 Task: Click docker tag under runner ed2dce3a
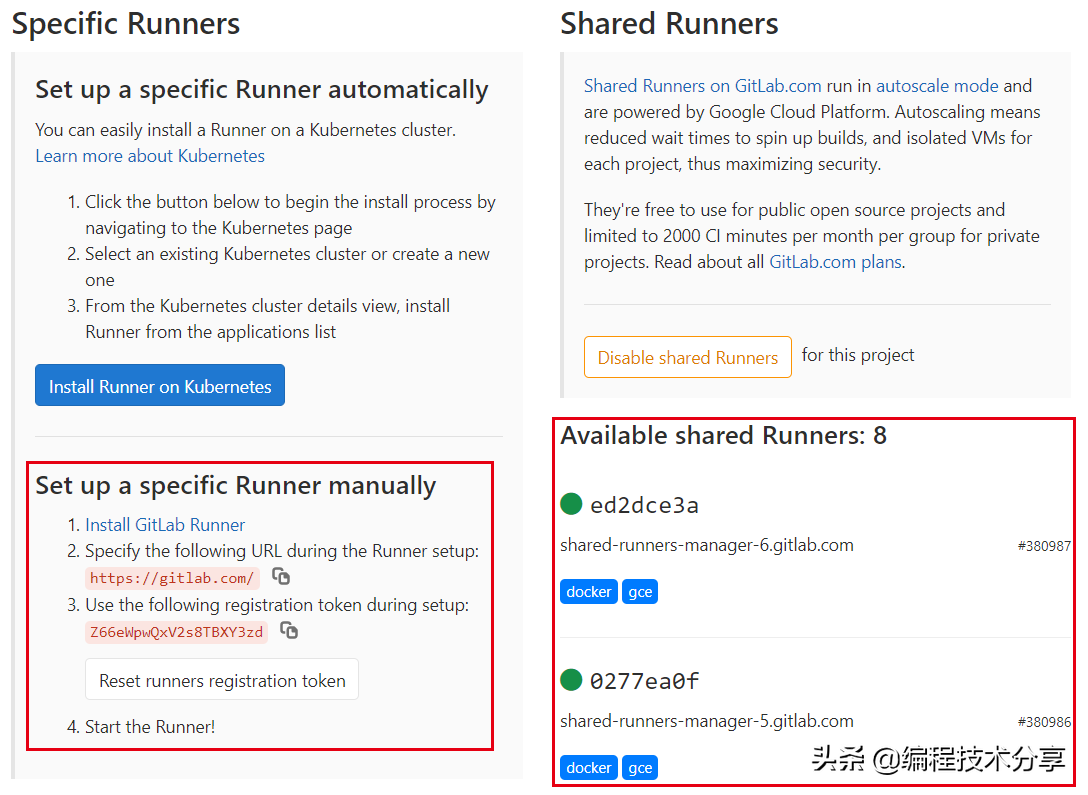[x=588, y=592]
